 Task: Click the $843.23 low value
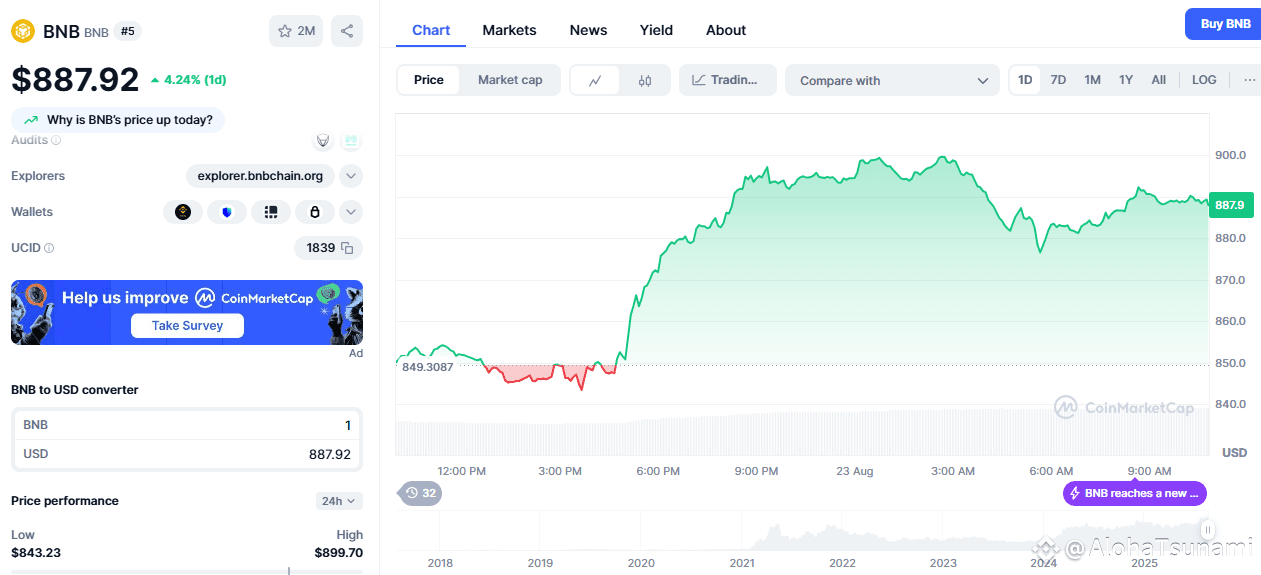pos(37,552)
